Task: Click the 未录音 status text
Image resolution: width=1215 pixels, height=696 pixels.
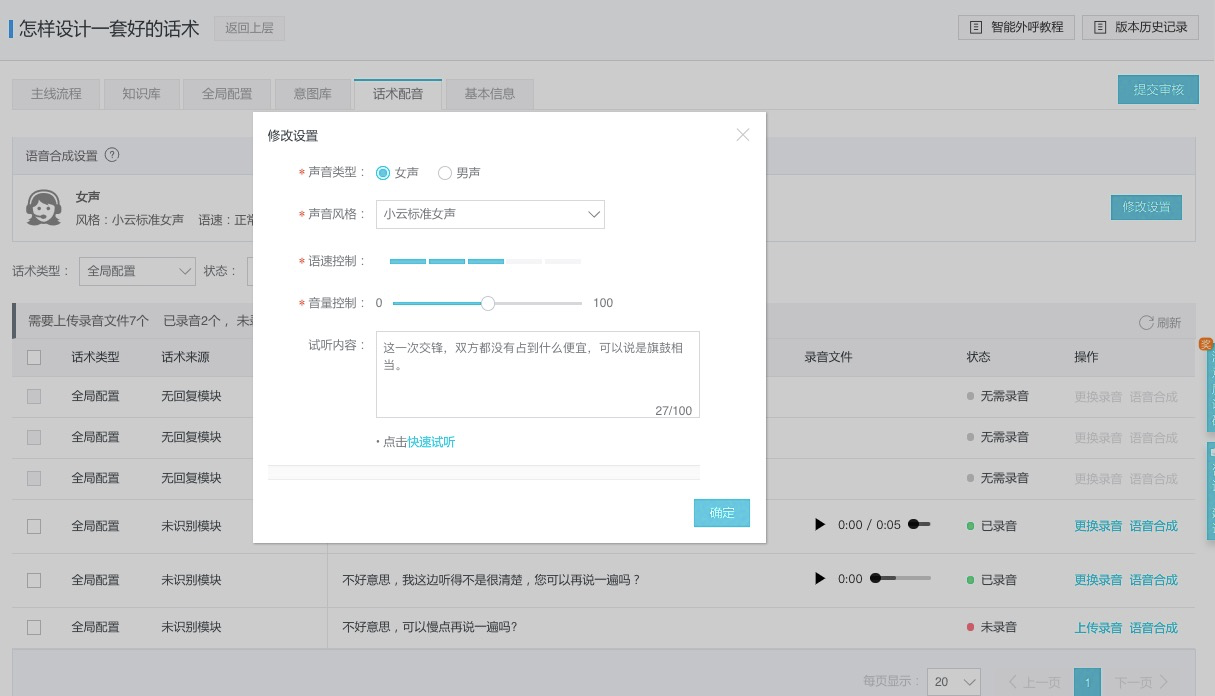Action: click(x=998, y=627)
